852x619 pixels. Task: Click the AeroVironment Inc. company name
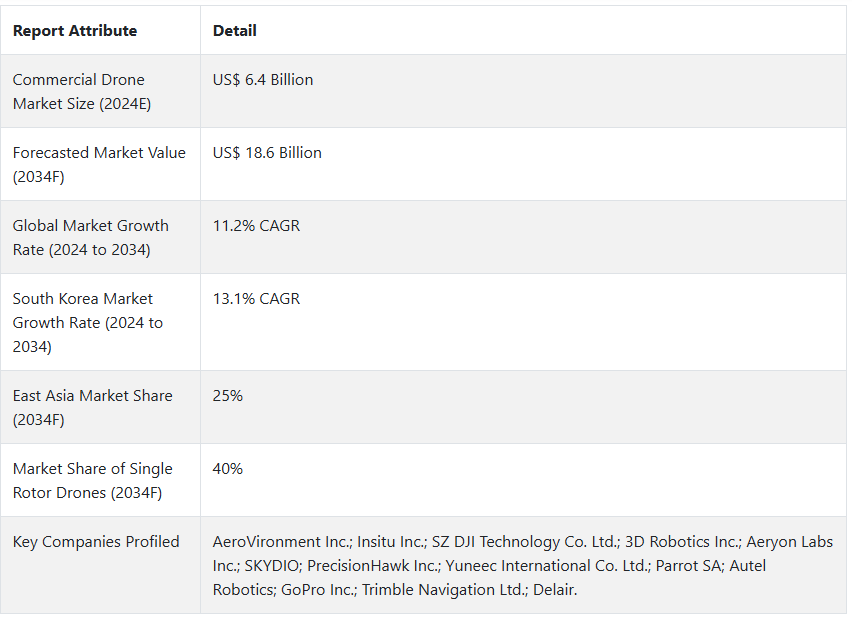tap(283, 542)
